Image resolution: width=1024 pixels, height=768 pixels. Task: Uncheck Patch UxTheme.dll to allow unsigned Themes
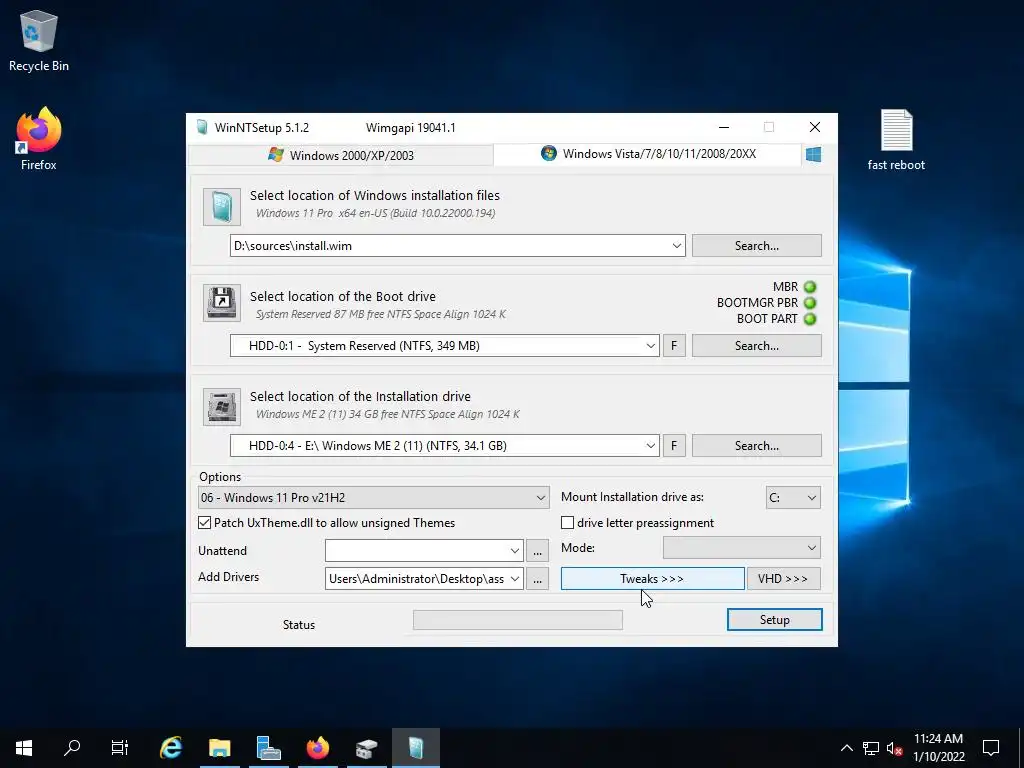click(x=204, y=523)
